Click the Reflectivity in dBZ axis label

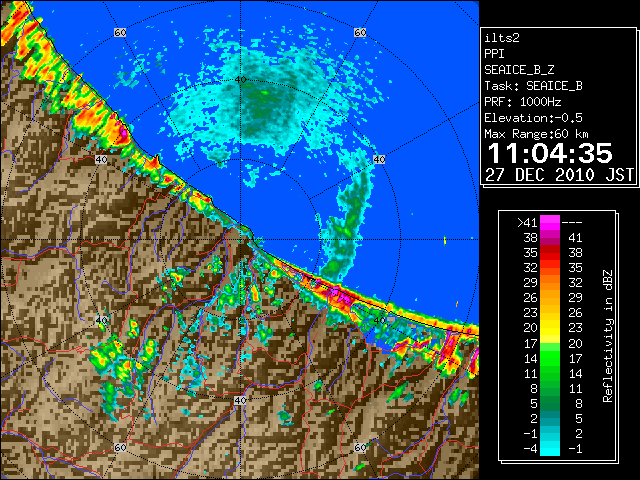tap(608, 336)
